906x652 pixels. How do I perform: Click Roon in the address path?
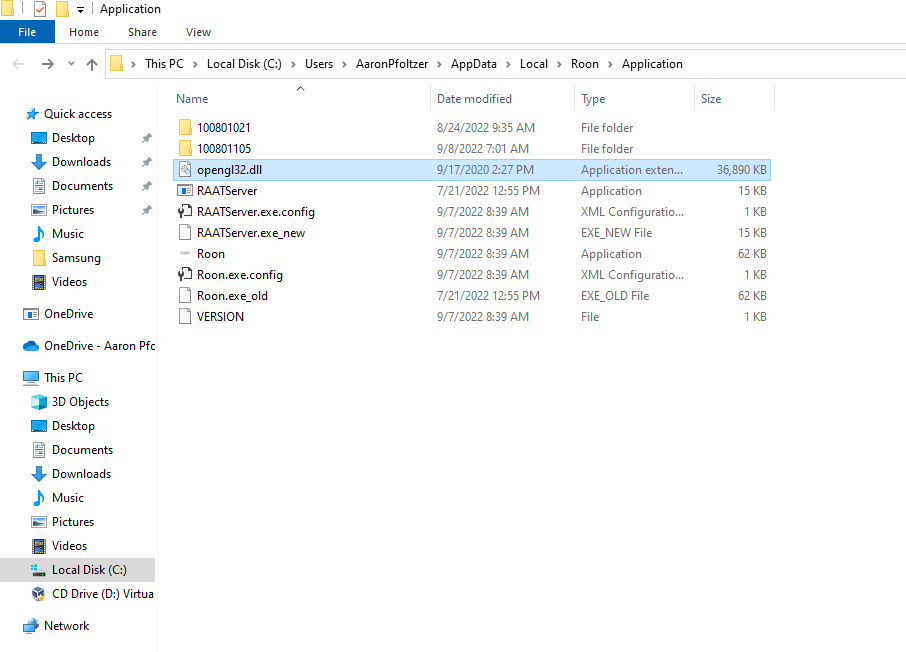[x=585, y=64]
